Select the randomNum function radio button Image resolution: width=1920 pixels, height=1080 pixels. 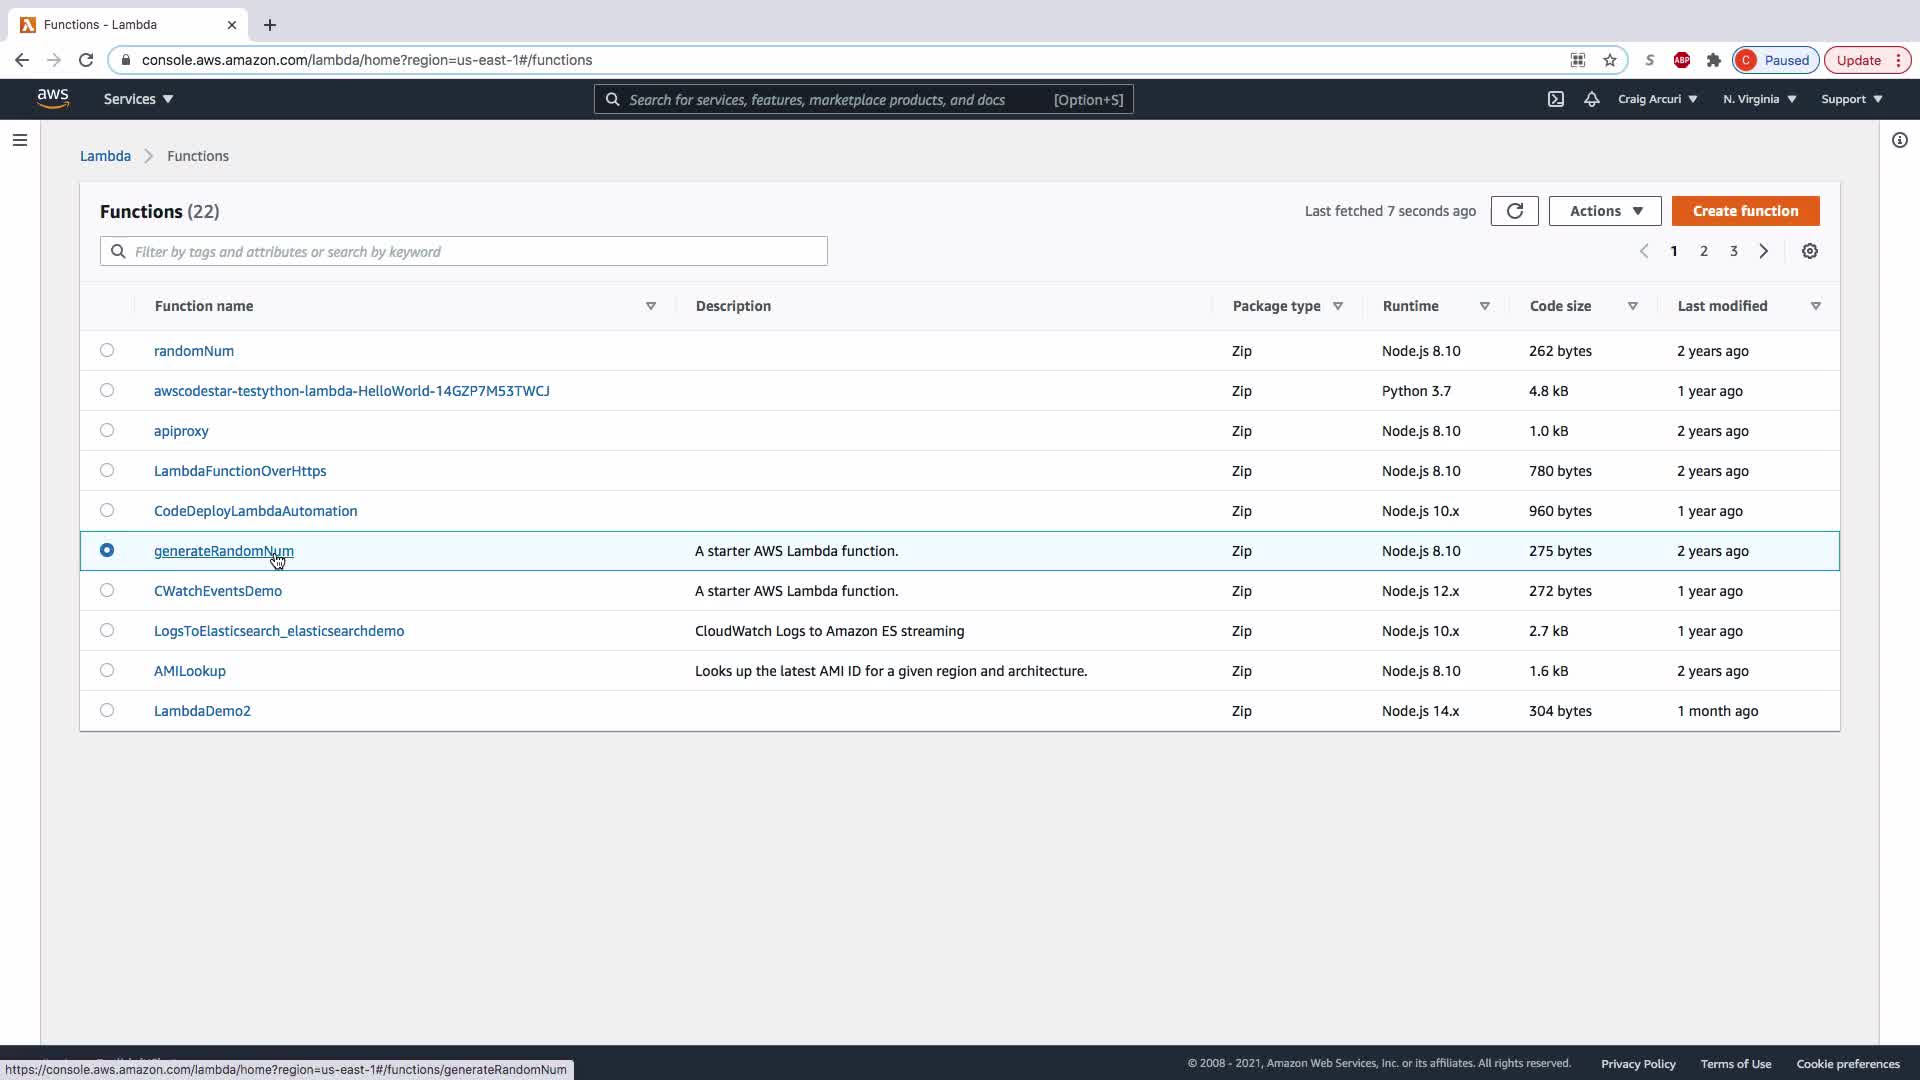pos(107,351)
